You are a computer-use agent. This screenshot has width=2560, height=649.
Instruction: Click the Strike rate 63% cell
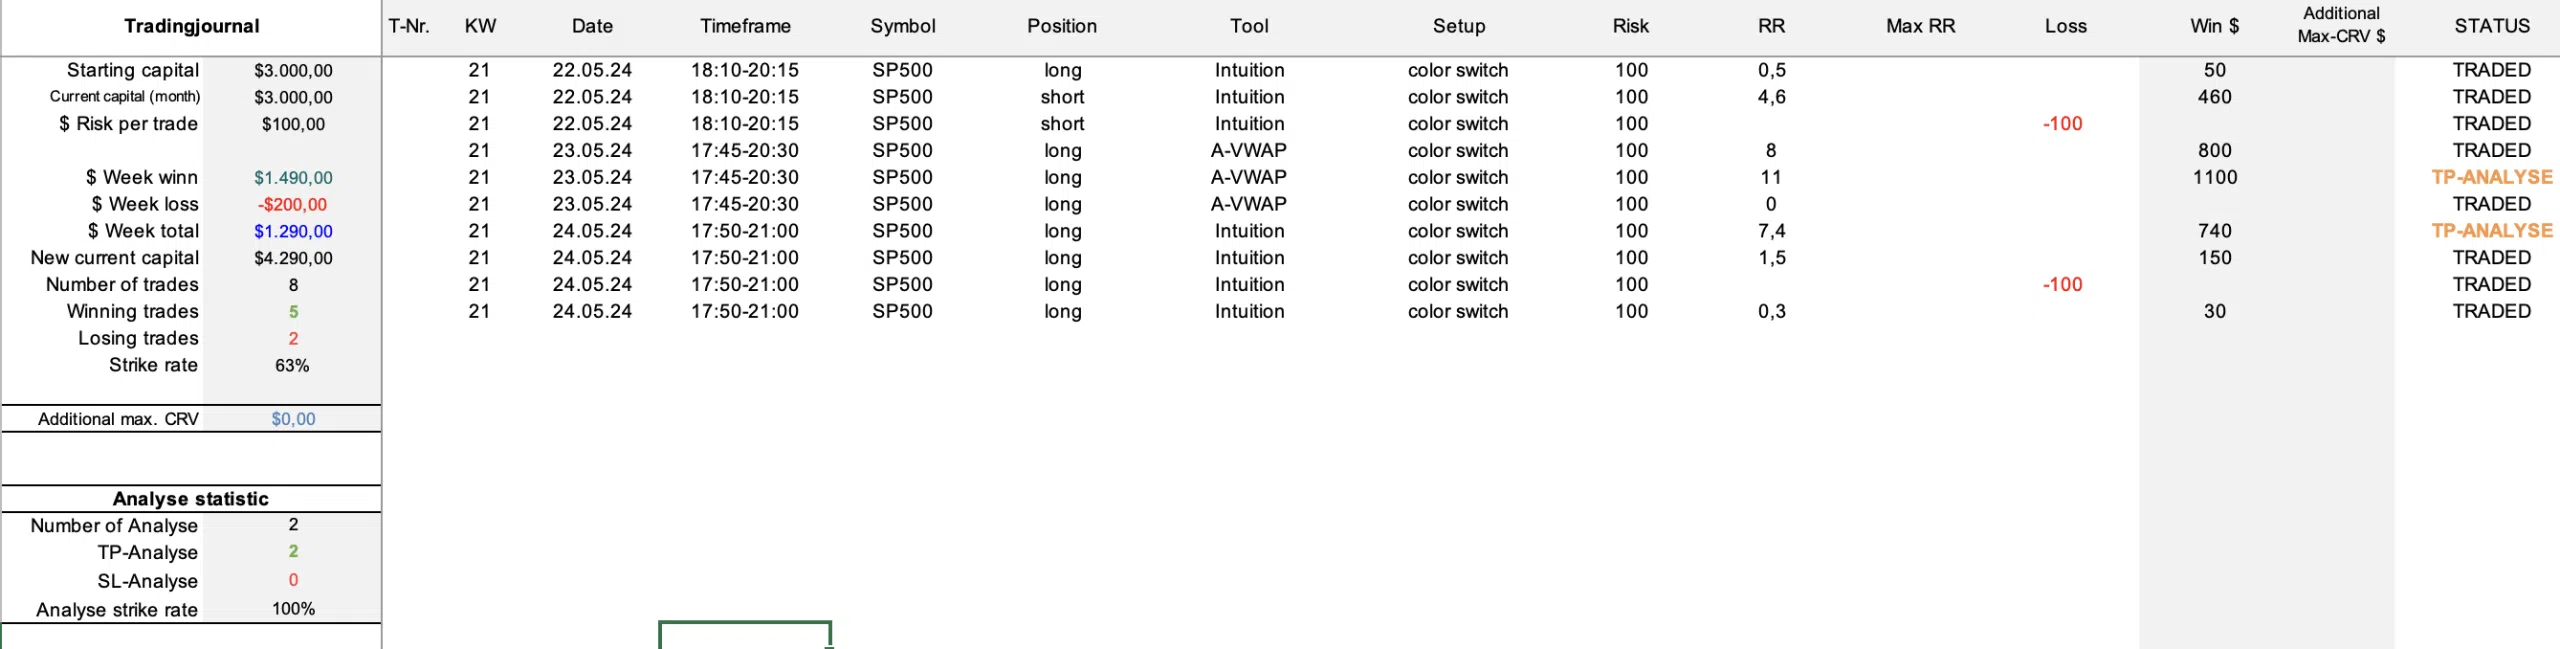(293, 366)
